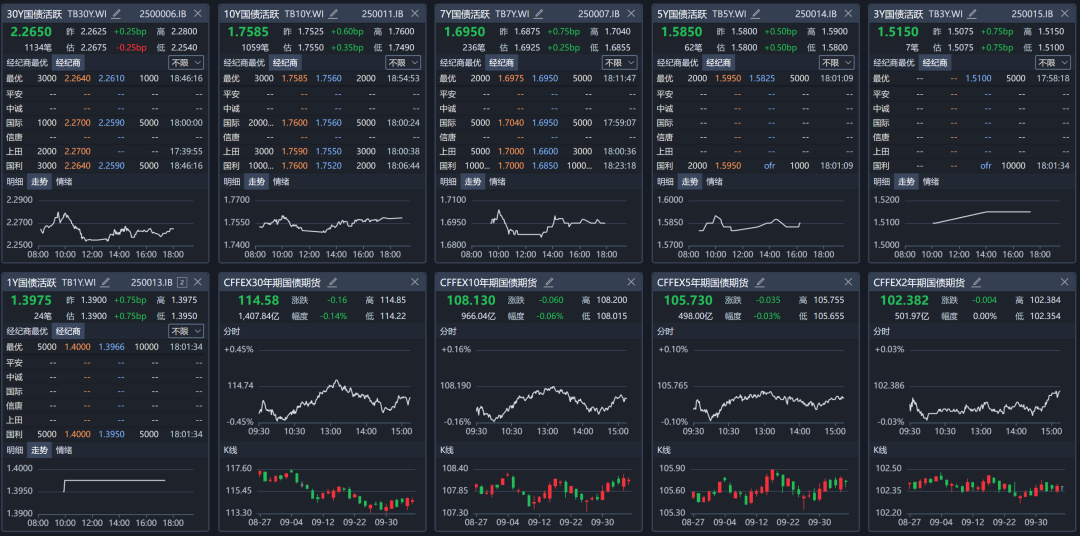The height and width of the screenshot is (536, 1080).
Task: Click the 250015.IB code in 3Y国债活跃 header
Action: click(1032, 14)
